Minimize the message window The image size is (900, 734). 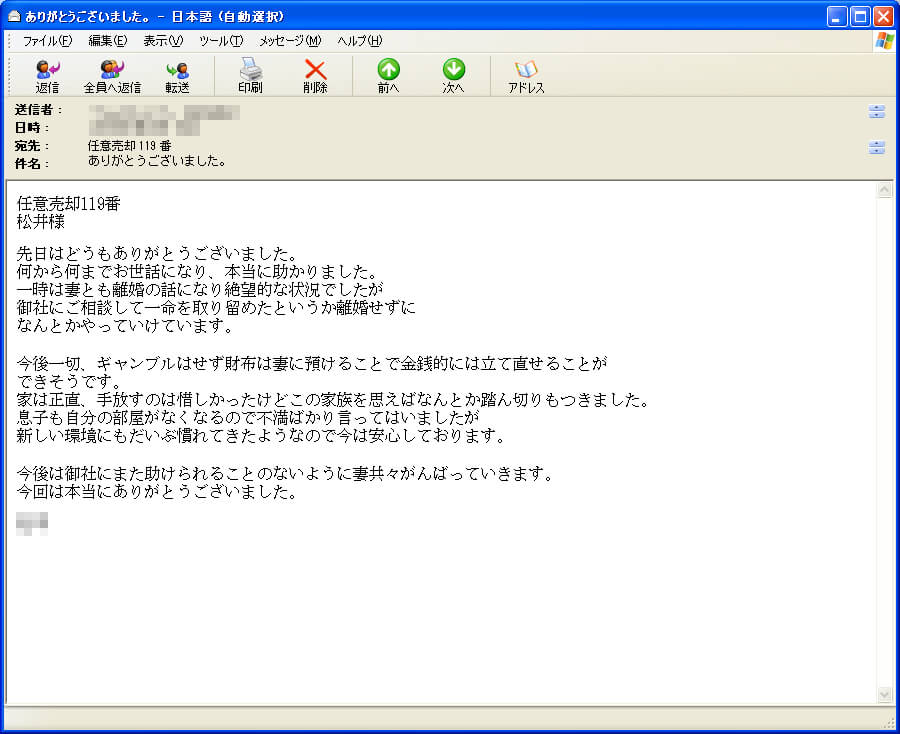tap(836, 17)
